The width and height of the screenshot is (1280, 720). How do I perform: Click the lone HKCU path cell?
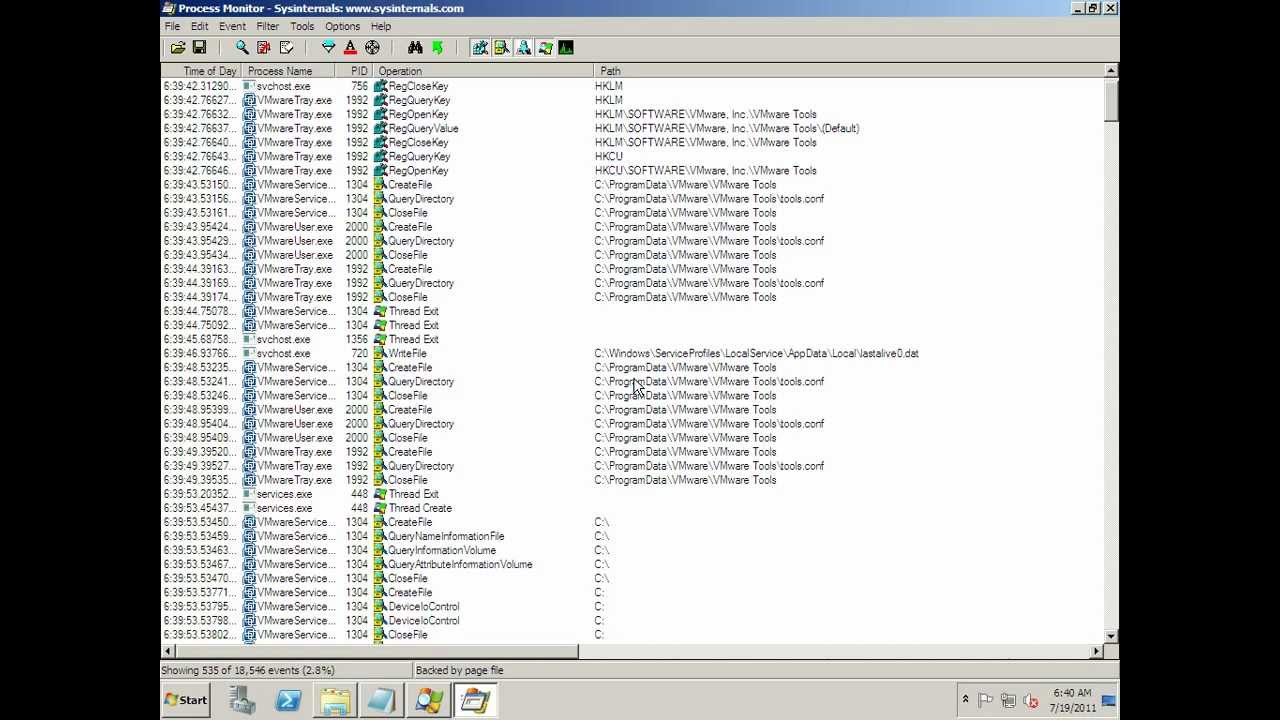coord(608,156)
